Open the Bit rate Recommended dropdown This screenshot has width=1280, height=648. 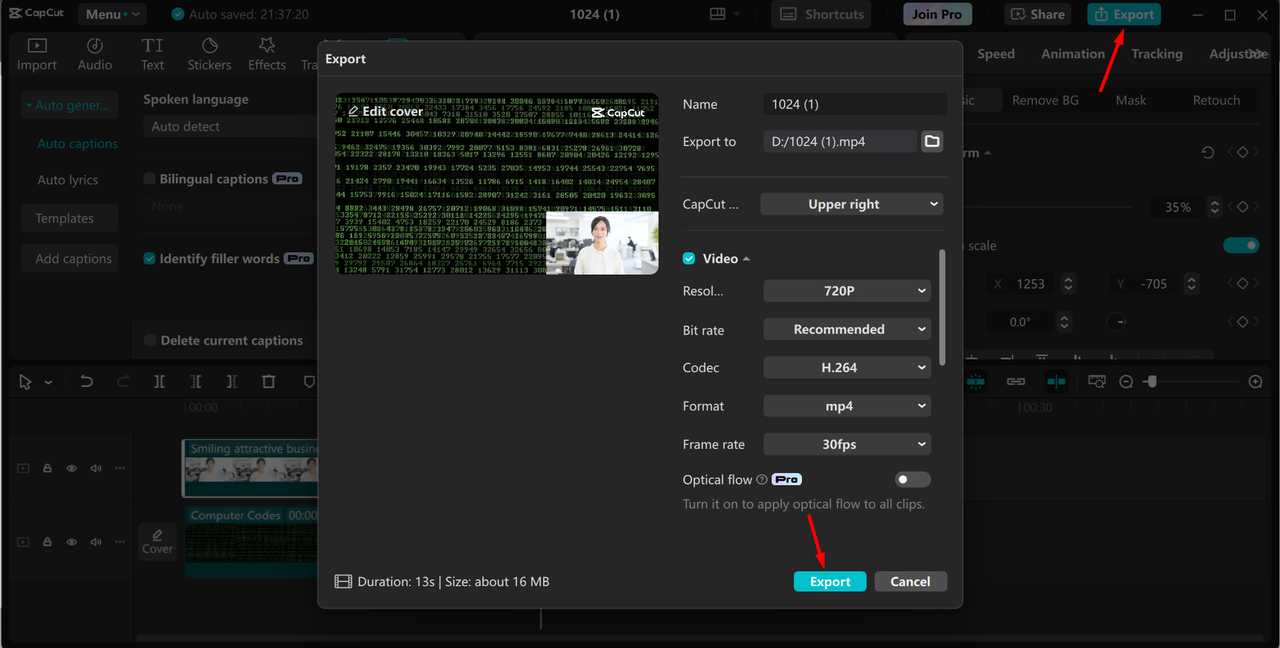(847, 329)
